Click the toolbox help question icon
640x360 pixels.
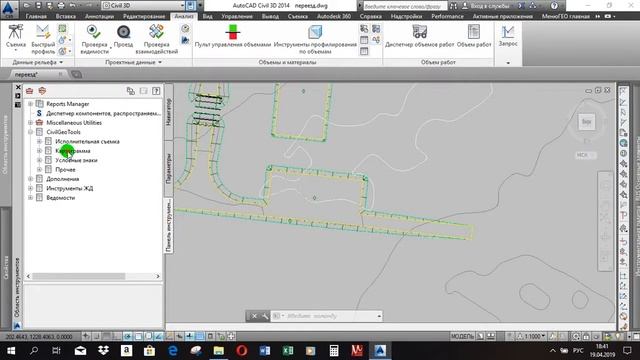pos(156,91)
